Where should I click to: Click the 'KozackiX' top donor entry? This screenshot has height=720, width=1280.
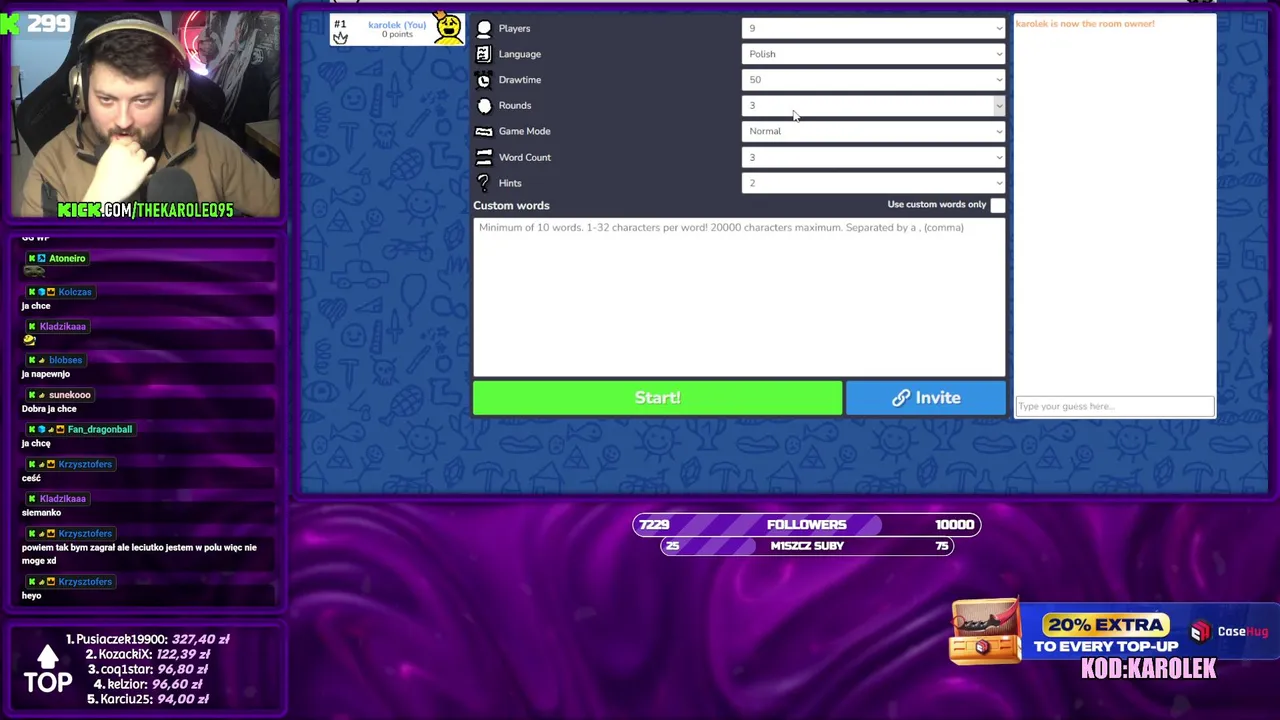click(148, 654)
